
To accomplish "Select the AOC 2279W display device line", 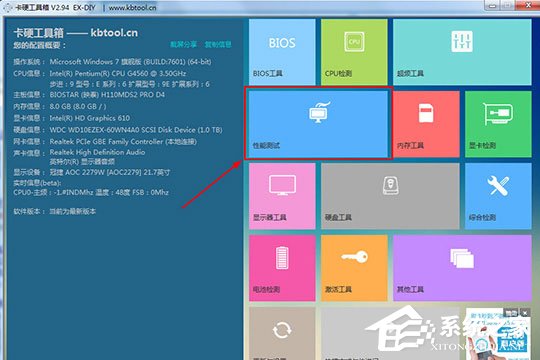I will point(92,172).
